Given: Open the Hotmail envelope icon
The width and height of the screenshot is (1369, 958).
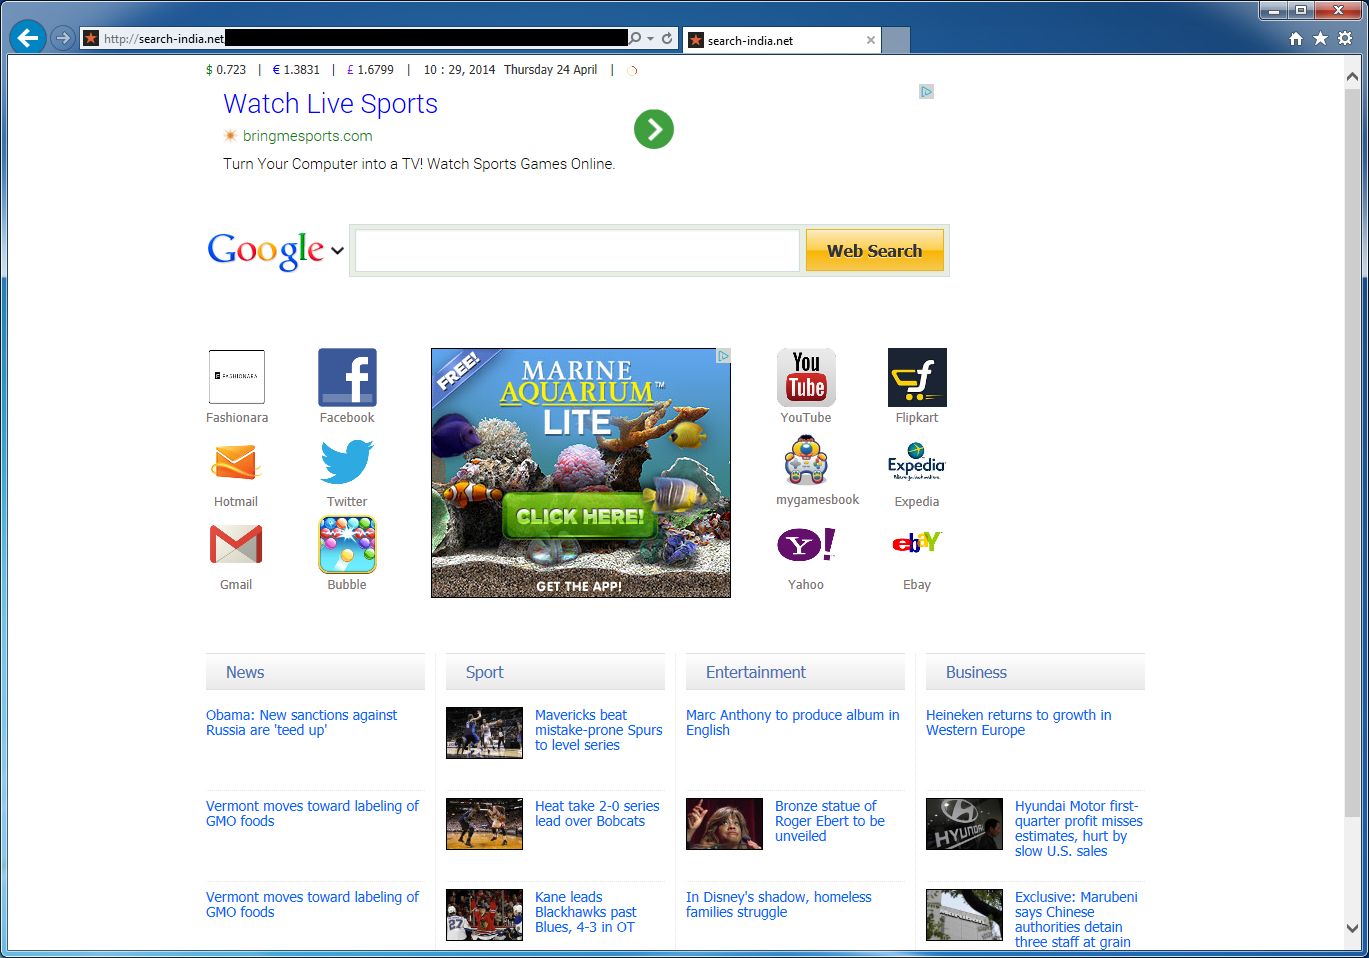Looking at the screenshot, I should (236, 463).
